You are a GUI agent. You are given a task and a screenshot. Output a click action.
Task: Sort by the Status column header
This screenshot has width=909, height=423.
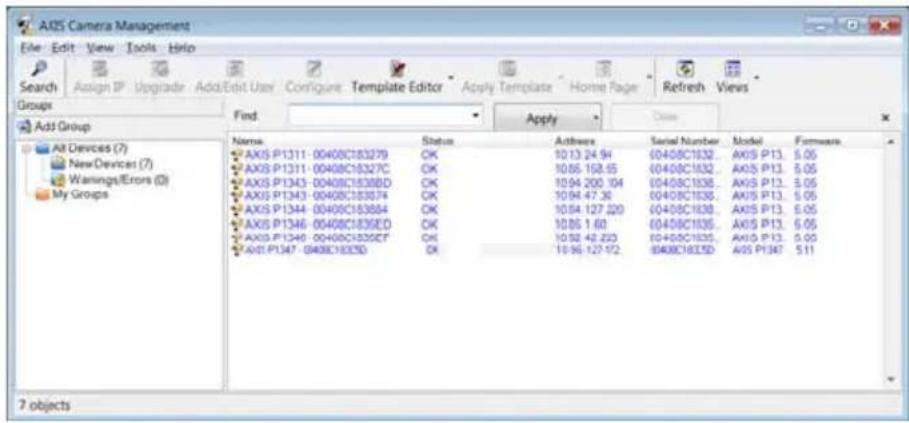click(x=438, y=141)
